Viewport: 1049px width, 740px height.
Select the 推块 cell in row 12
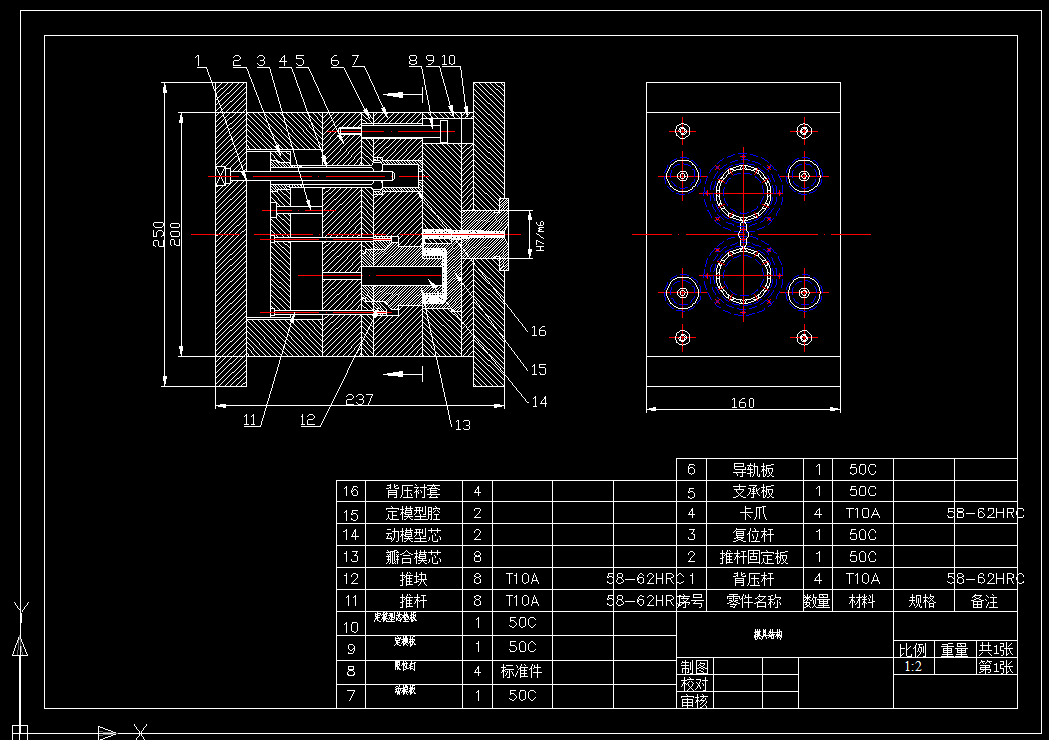tap(413, 579)
